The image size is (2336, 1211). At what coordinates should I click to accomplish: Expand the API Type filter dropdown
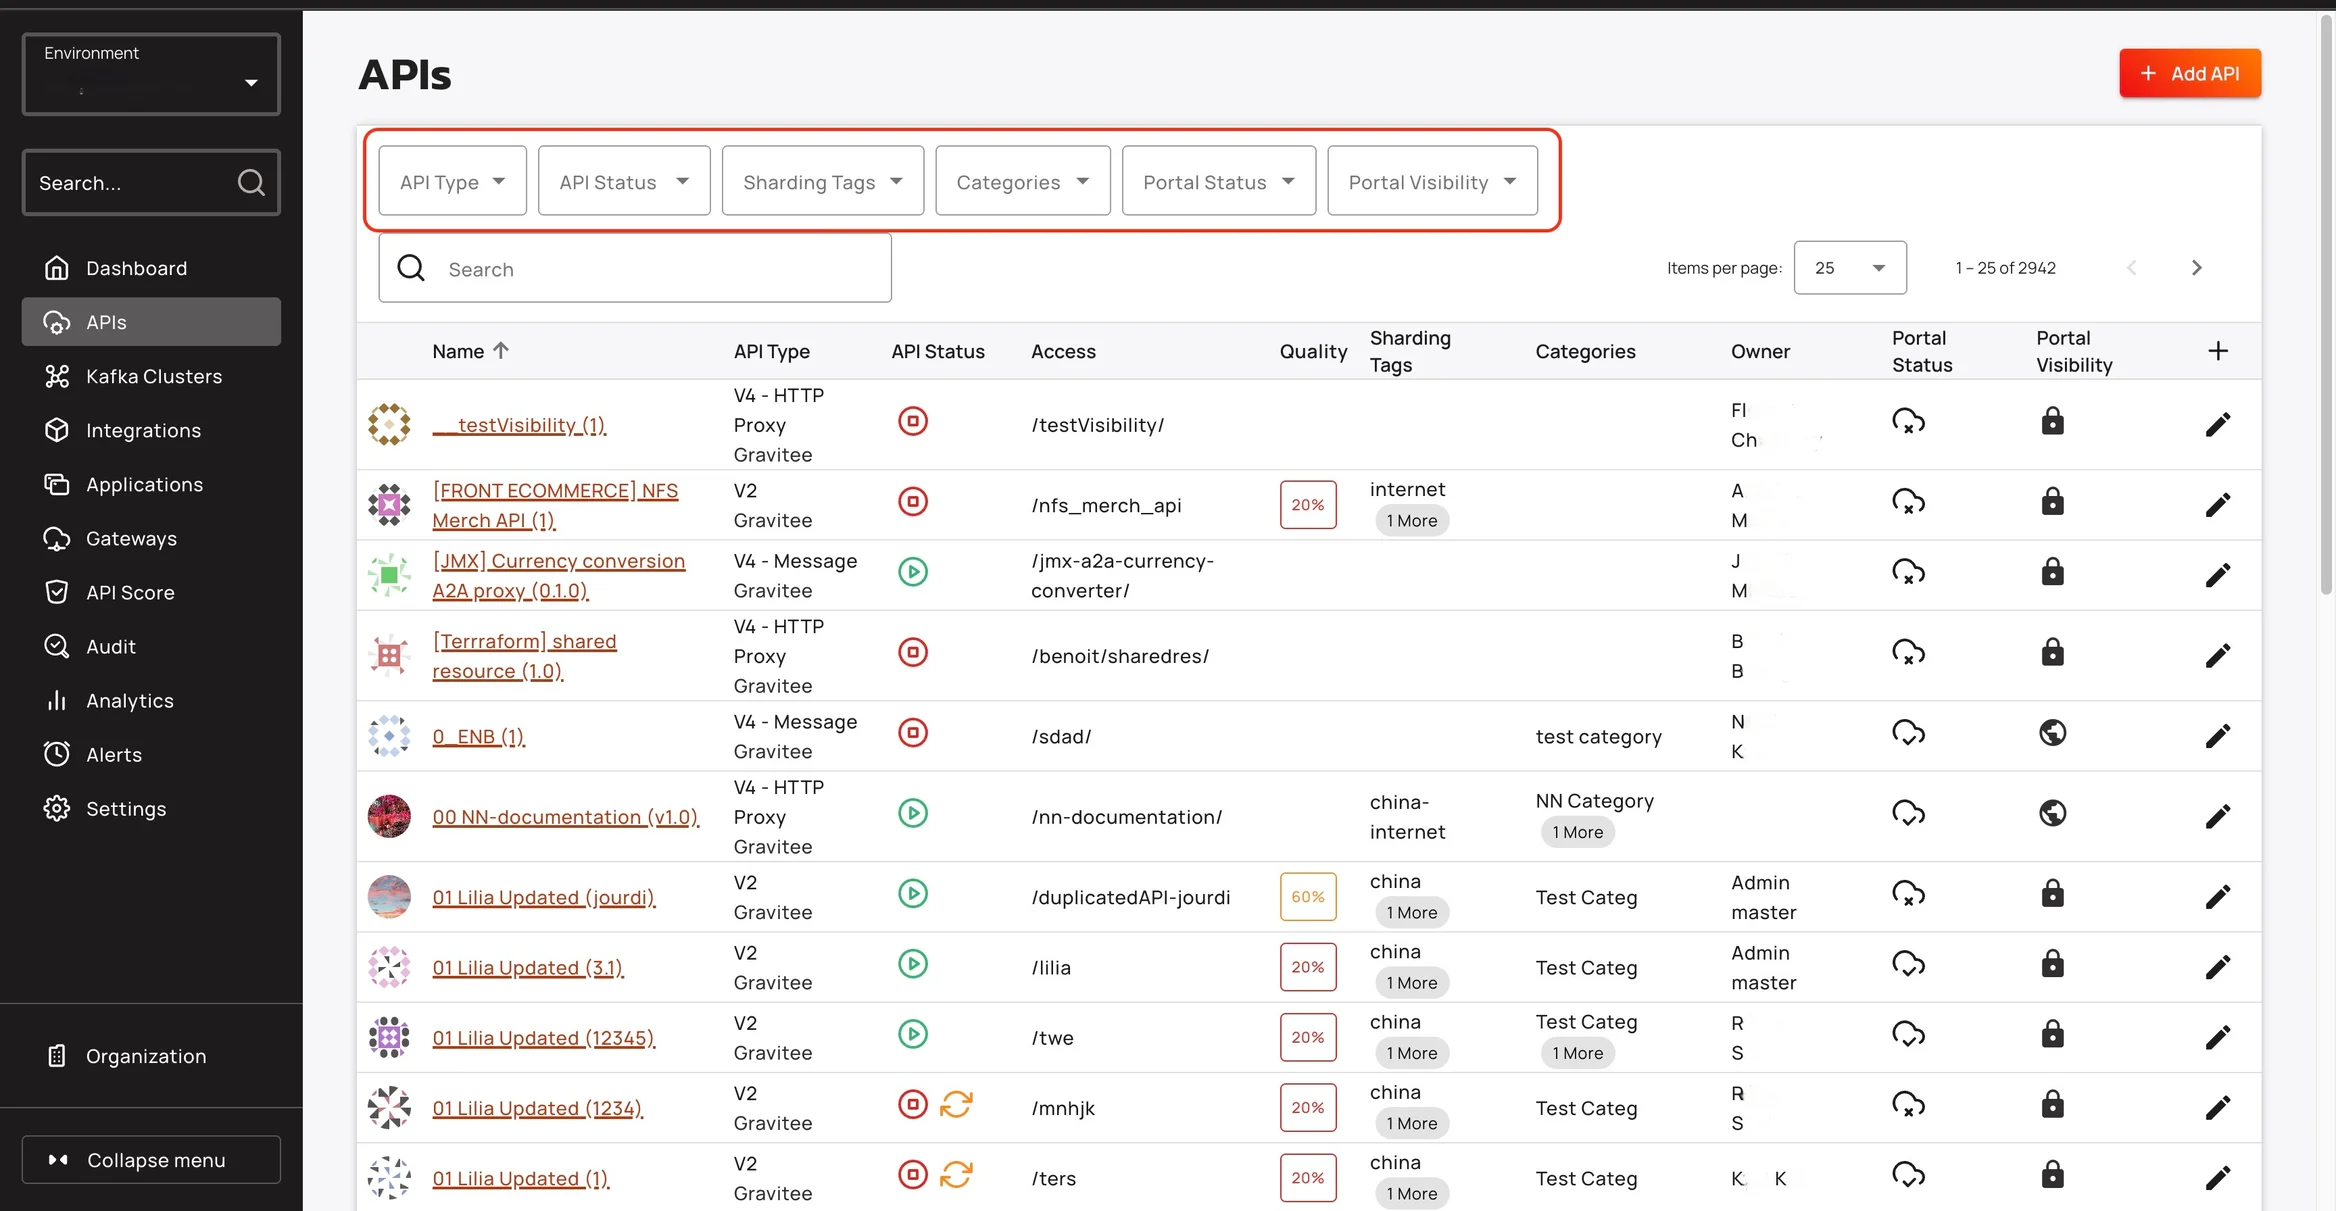[x=452, y=181]
